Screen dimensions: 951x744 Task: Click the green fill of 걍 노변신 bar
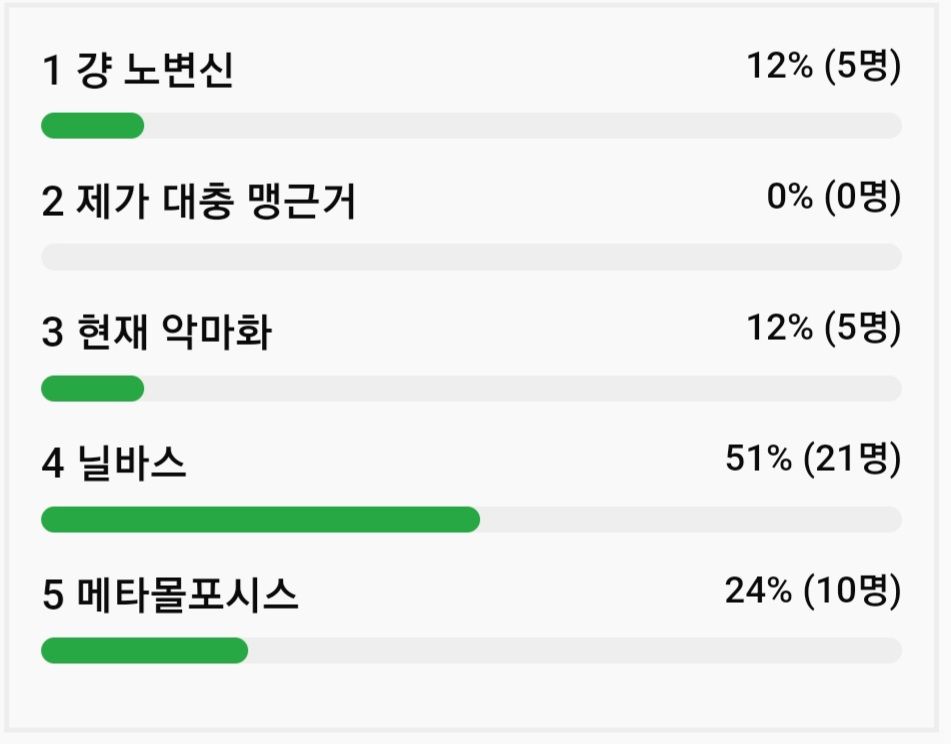[92, 126]
